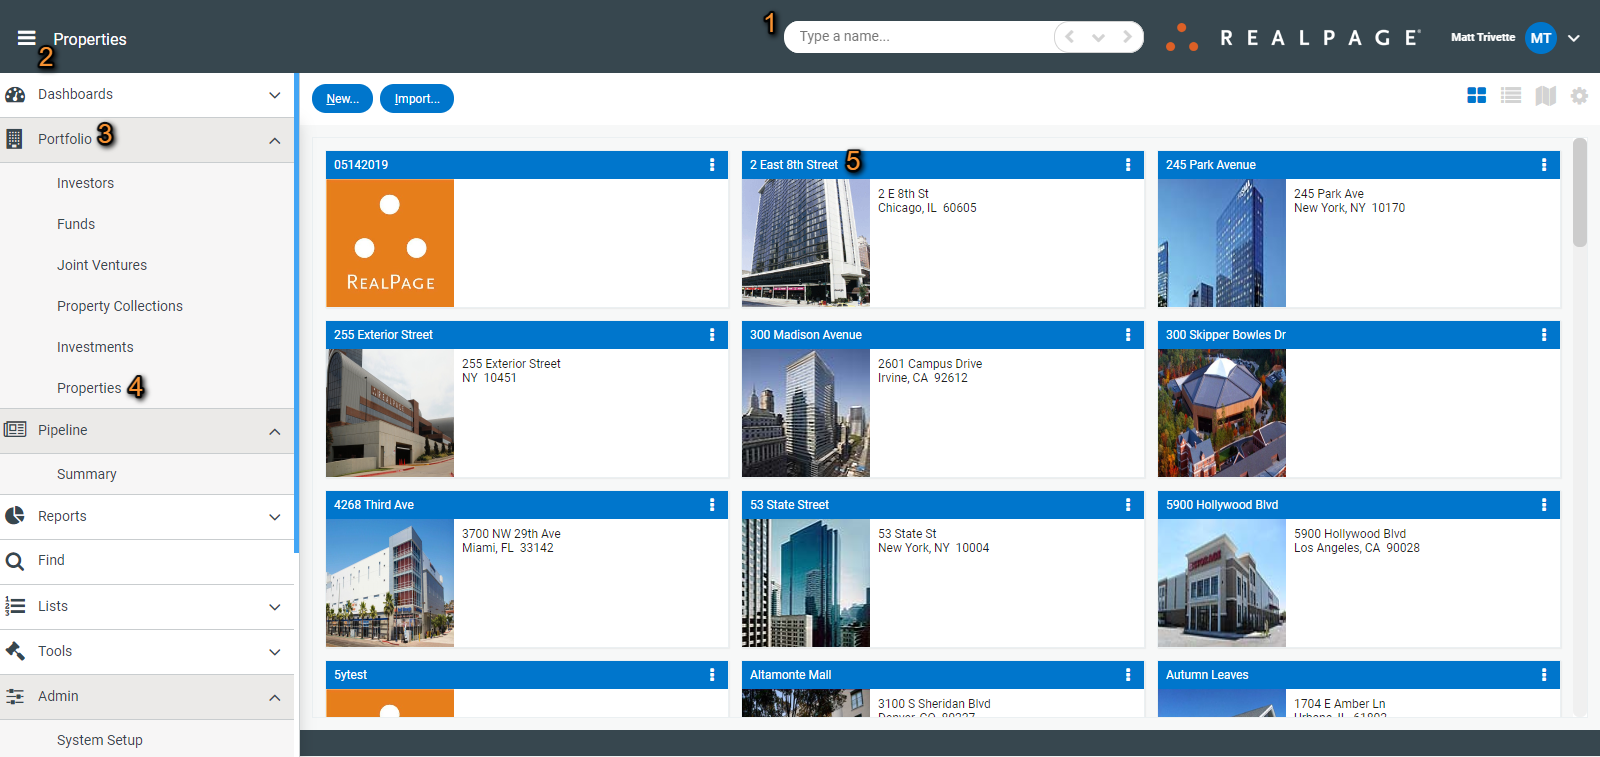Click the Admin sliders icon

point(15,696)
